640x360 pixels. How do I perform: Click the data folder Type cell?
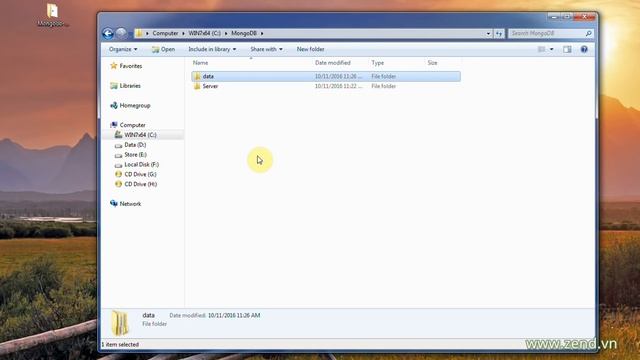pos(384,76)
